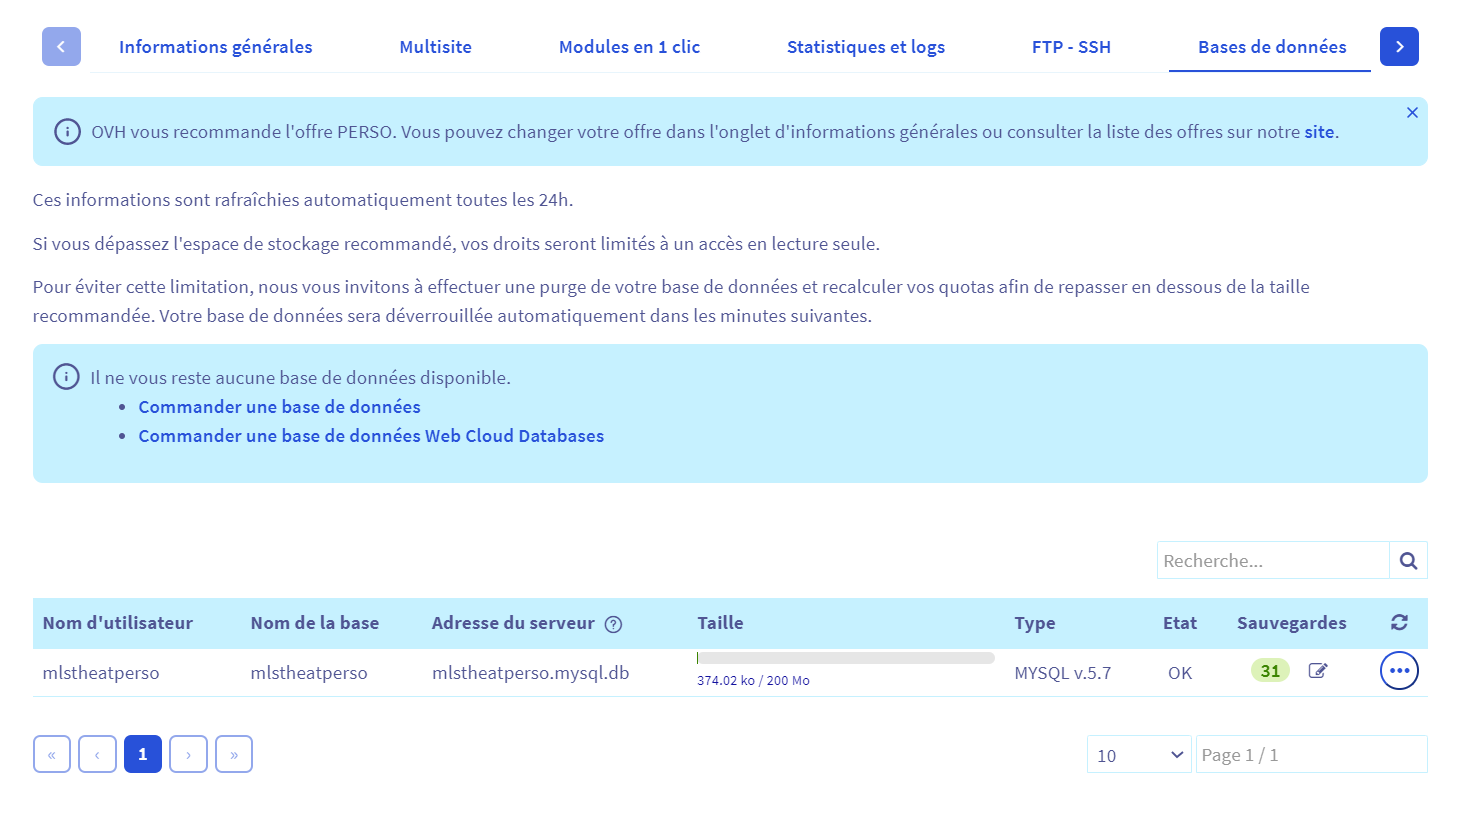Go to Modules en 1 clic tab
This screenshot has width=1474, height=813.
pyautogui.click(x=629, y=47)
